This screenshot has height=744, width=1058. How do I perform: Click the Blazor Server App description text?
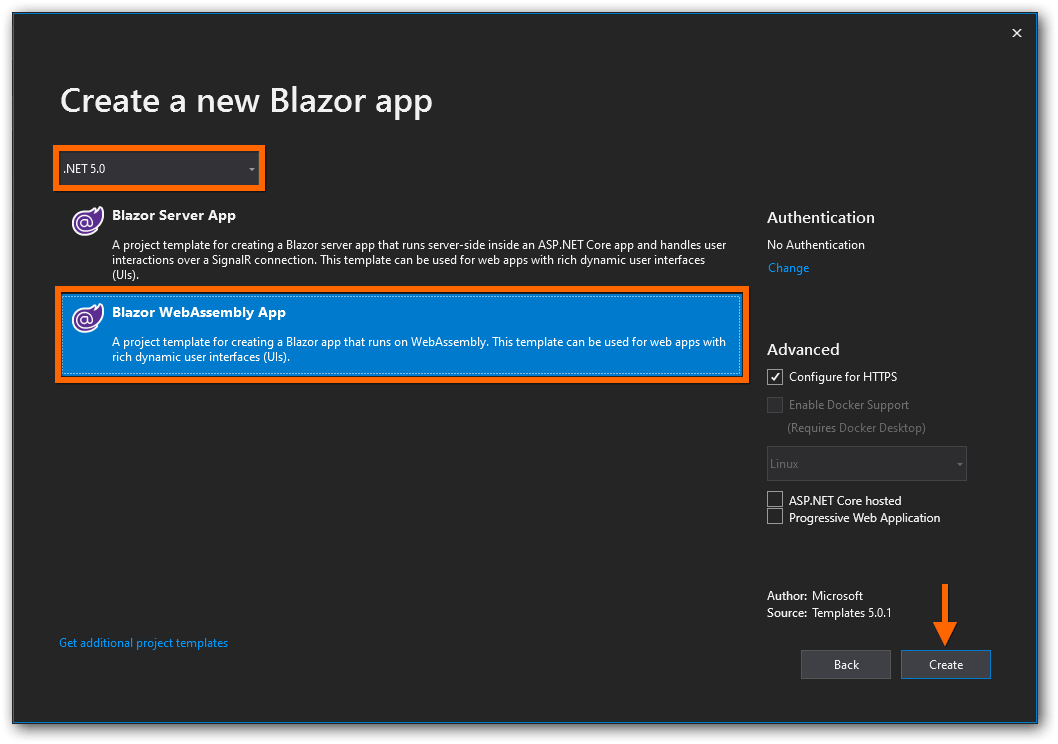pyautogui.click(x=418, y=259)
